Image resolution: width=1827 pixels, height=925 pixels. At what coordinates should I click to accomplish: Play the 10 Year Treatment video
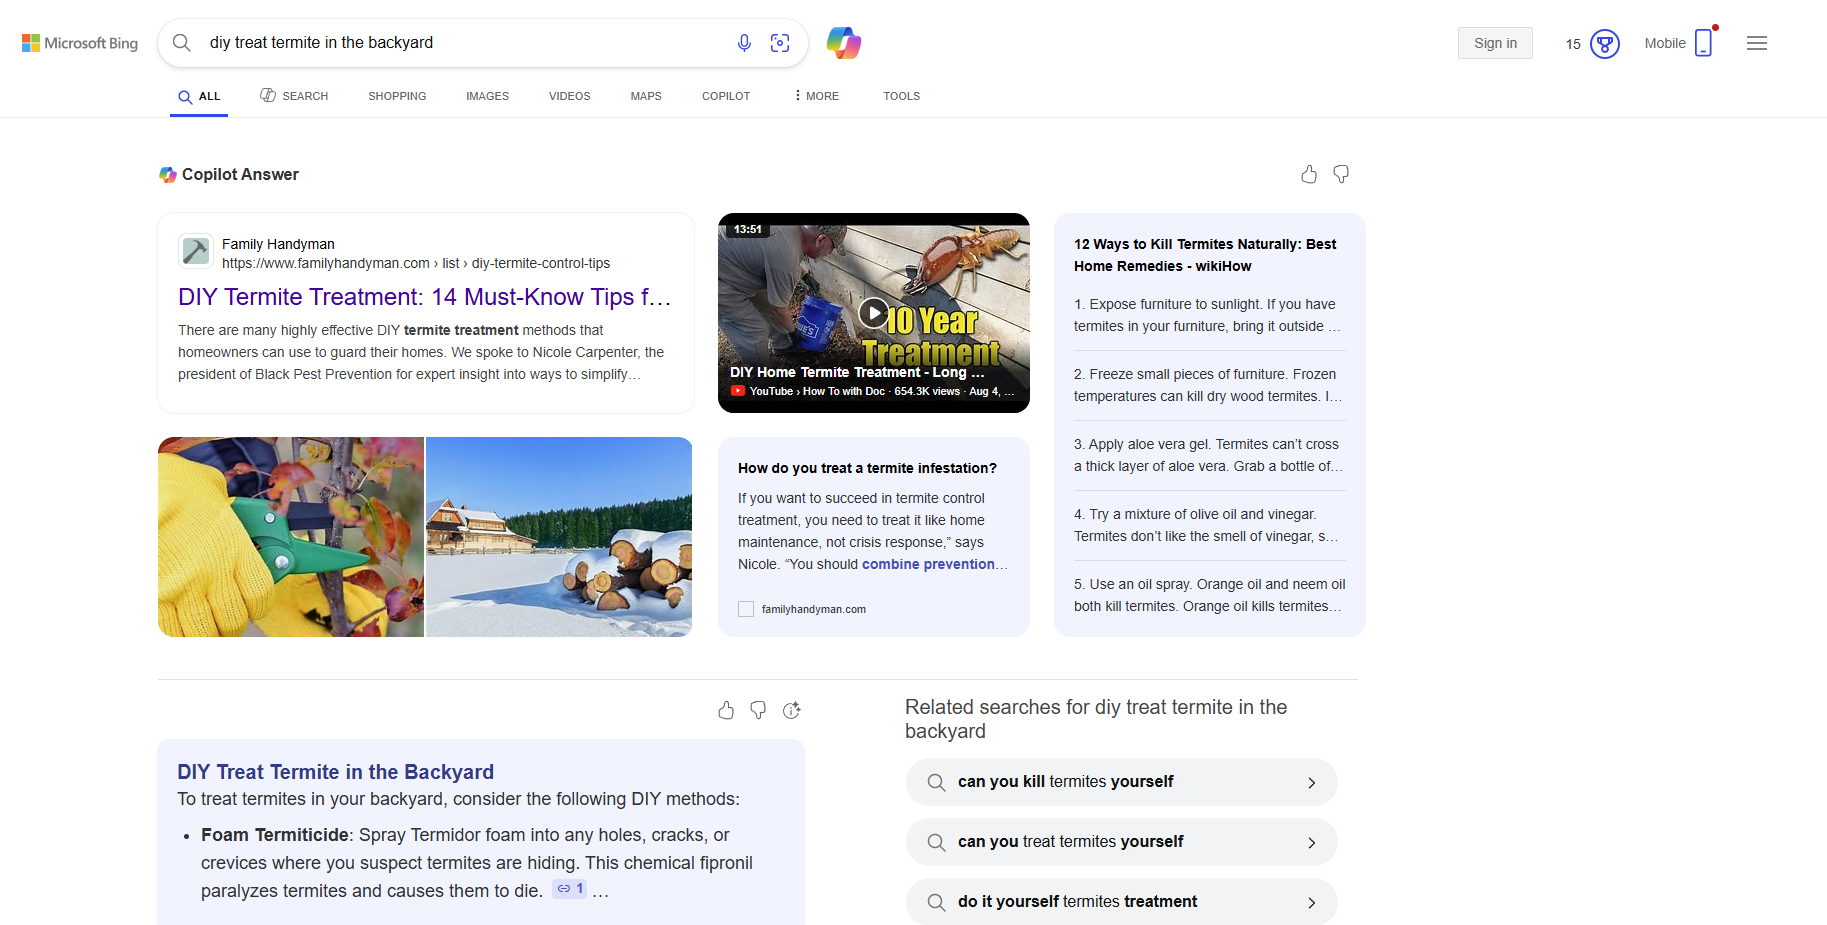(x=874, y=313)
